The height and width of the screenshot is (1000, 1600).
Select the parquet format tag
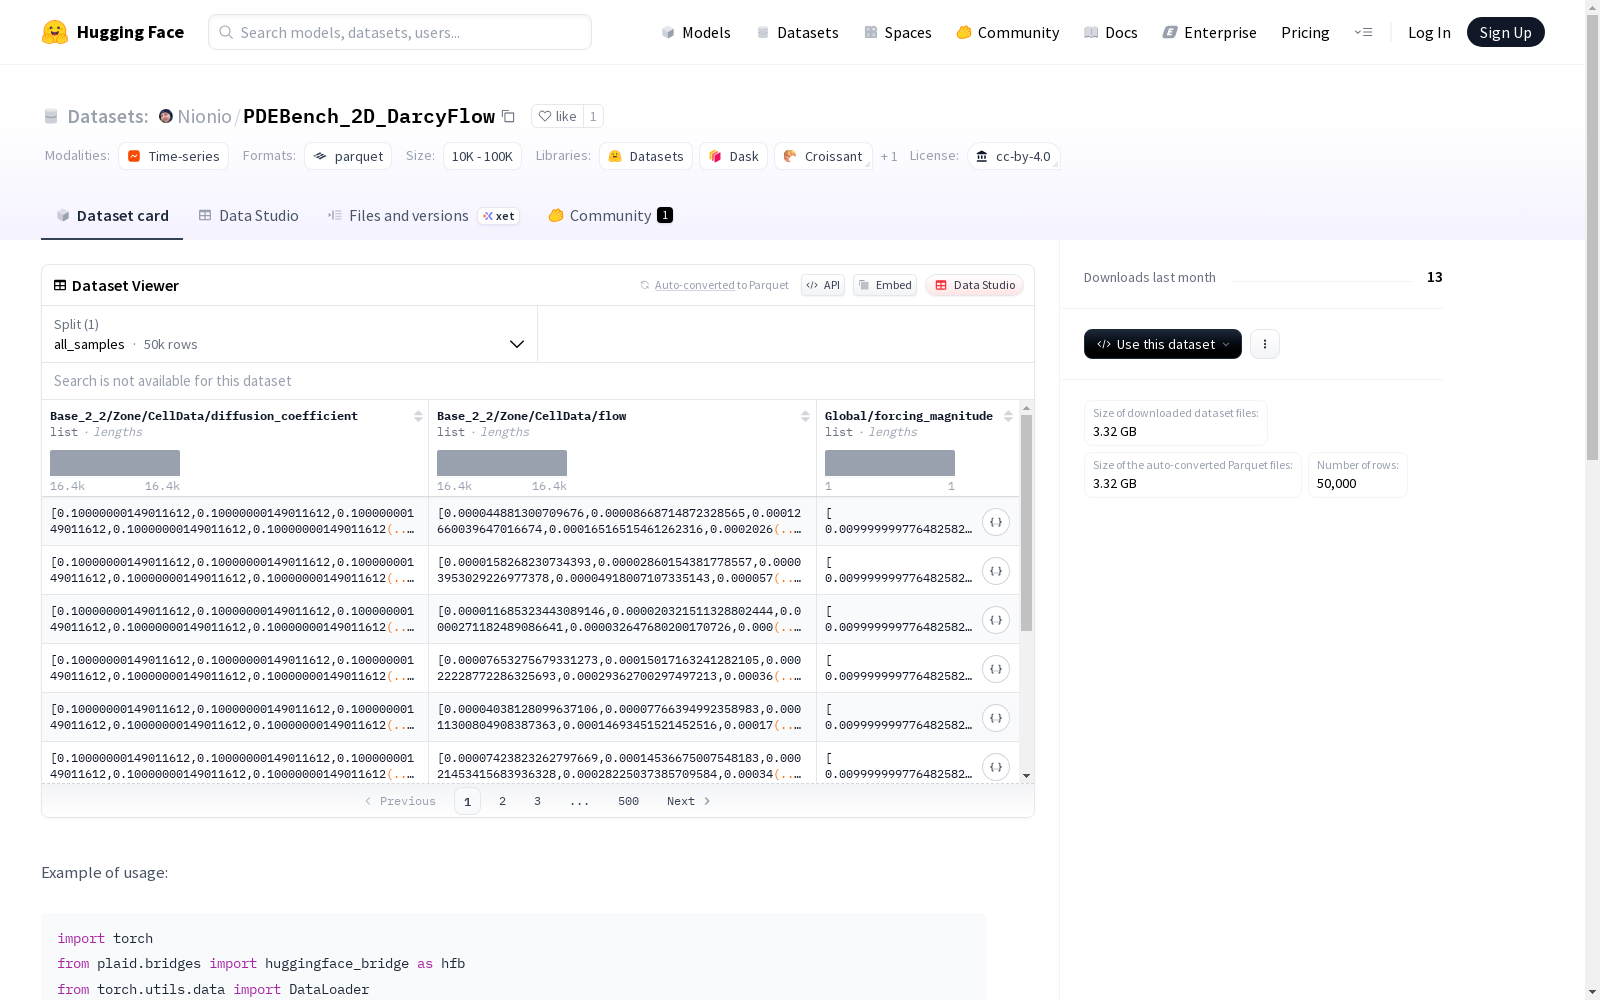(348, 156)
